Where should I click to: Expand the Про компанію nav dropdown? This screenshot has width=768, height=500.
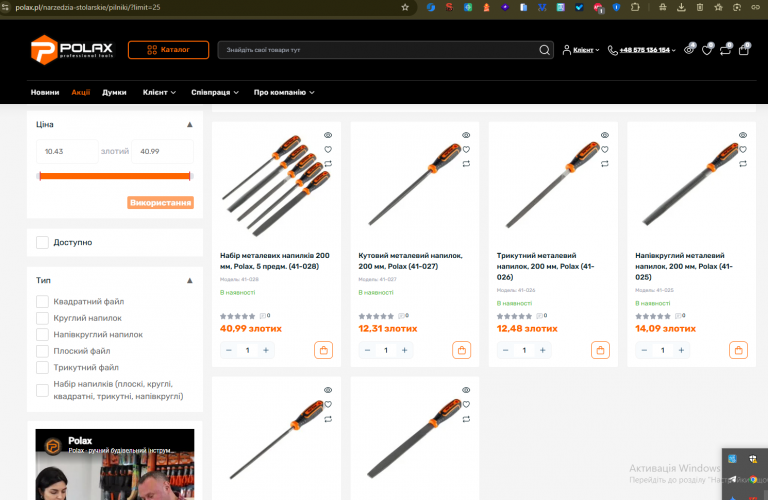coord(284,92)
